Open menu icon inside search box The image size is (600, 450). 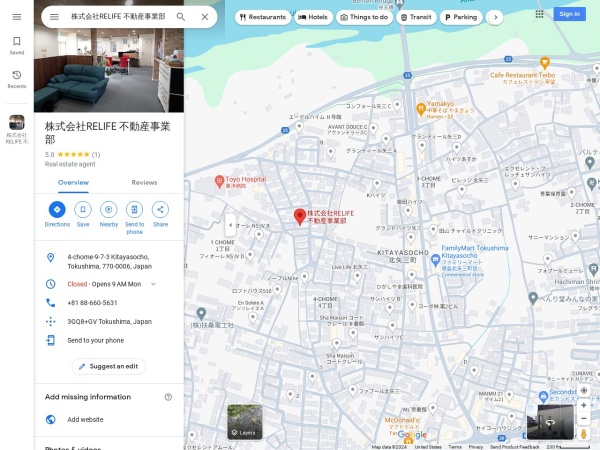pos(54,17)
